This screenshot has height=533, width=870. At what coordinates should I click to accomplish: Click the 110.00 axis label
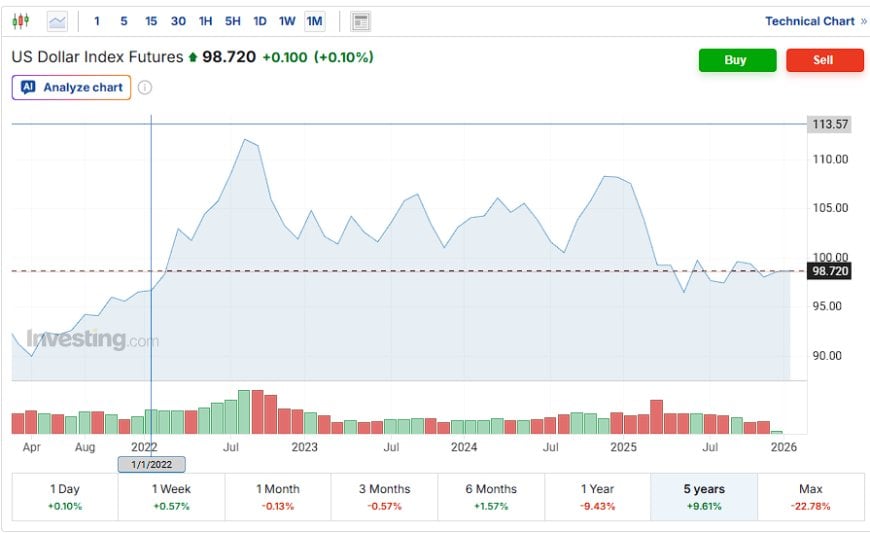831,159
